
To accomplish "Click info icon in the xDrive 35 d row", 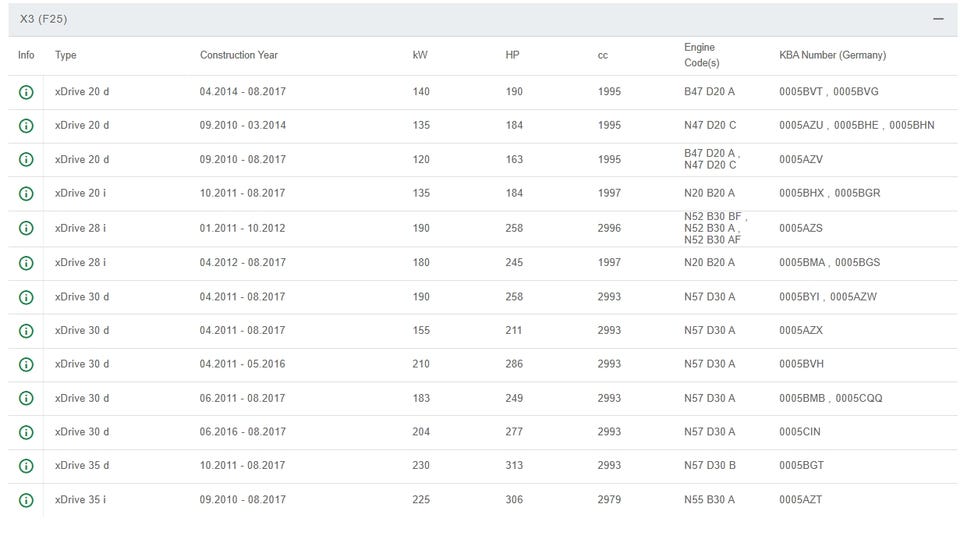I will tap(26, 466).
